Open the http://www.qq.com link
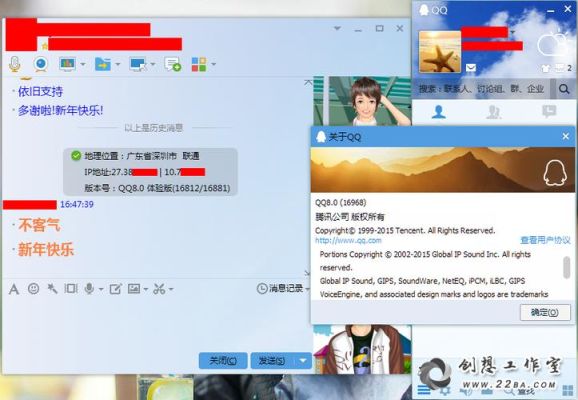The width and height of the screenshot is (578, 400). tap(348, 241)
